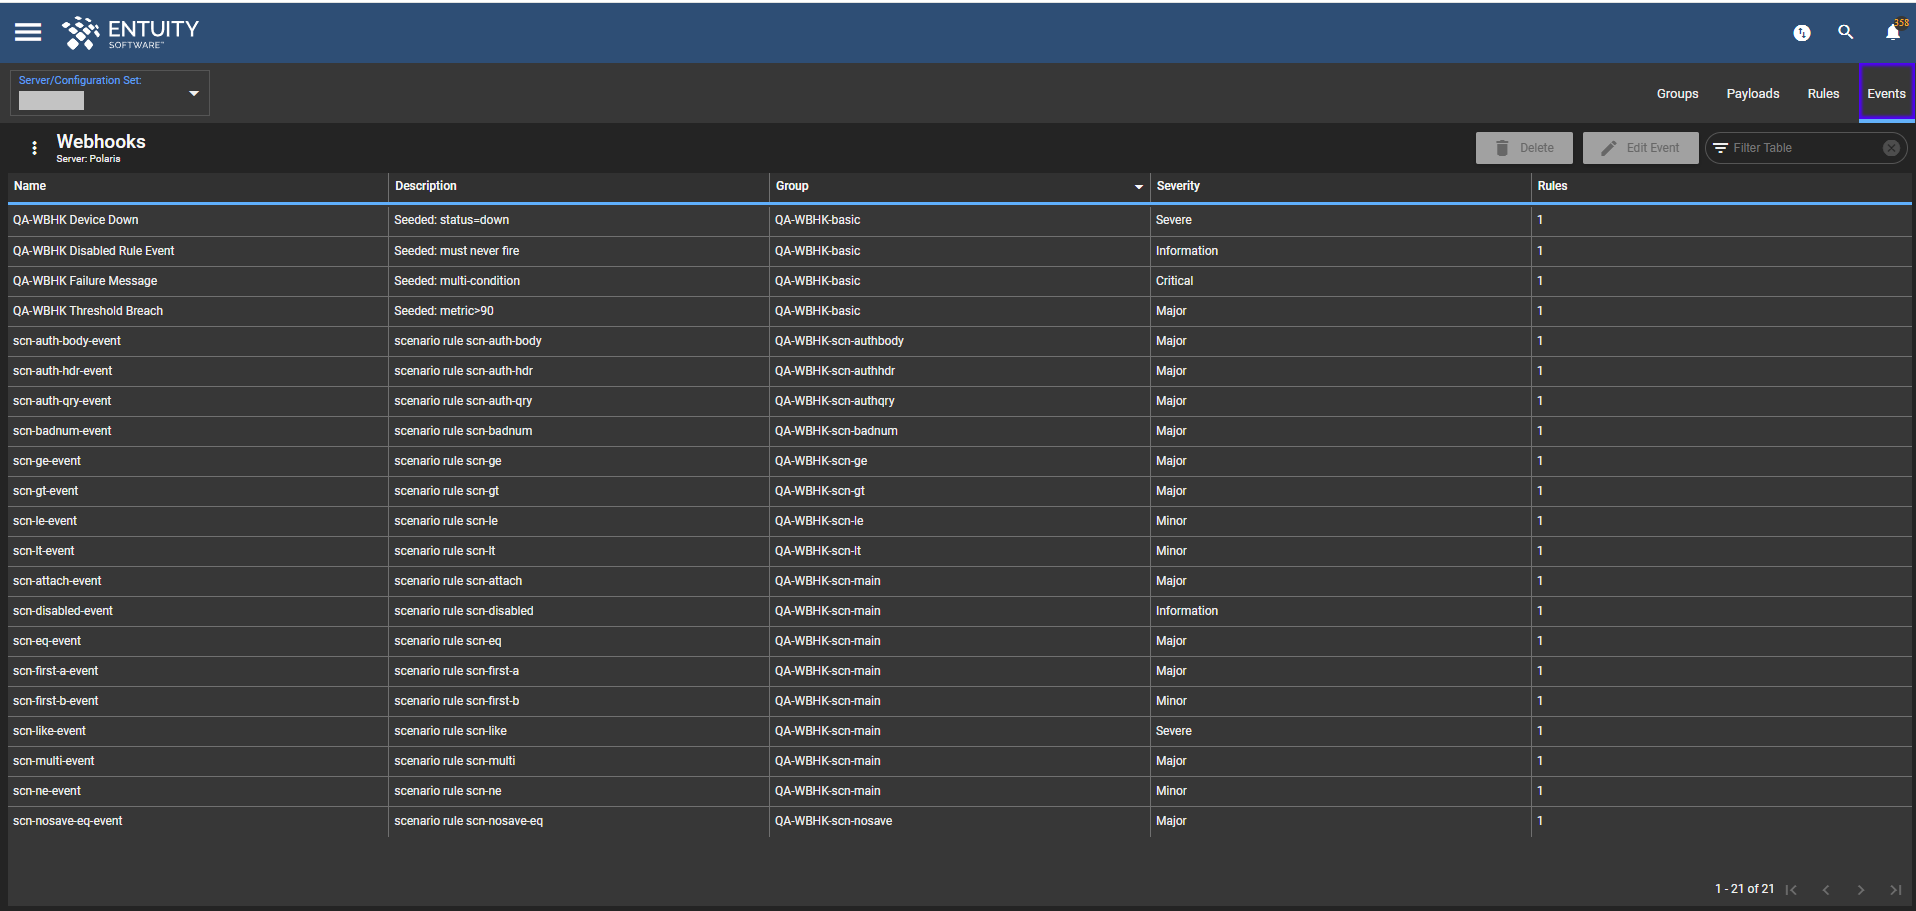
Task: Select the scn-nosave-eq-event row
Action: [x=960, y=821]
